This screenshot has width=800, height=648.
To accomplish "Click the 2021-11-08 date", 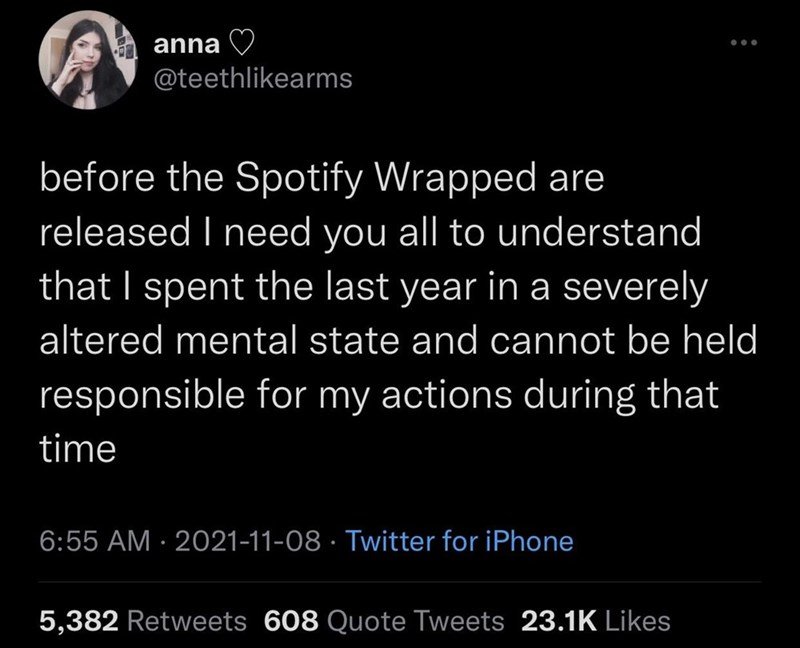I will (x=248, y=541).
